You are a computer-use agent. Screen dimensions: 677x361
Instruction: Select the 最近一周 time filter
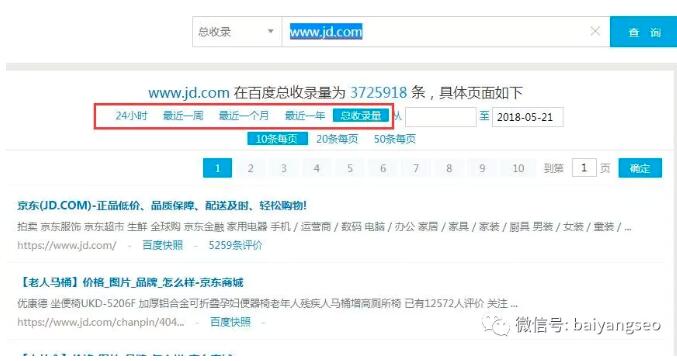183,116
